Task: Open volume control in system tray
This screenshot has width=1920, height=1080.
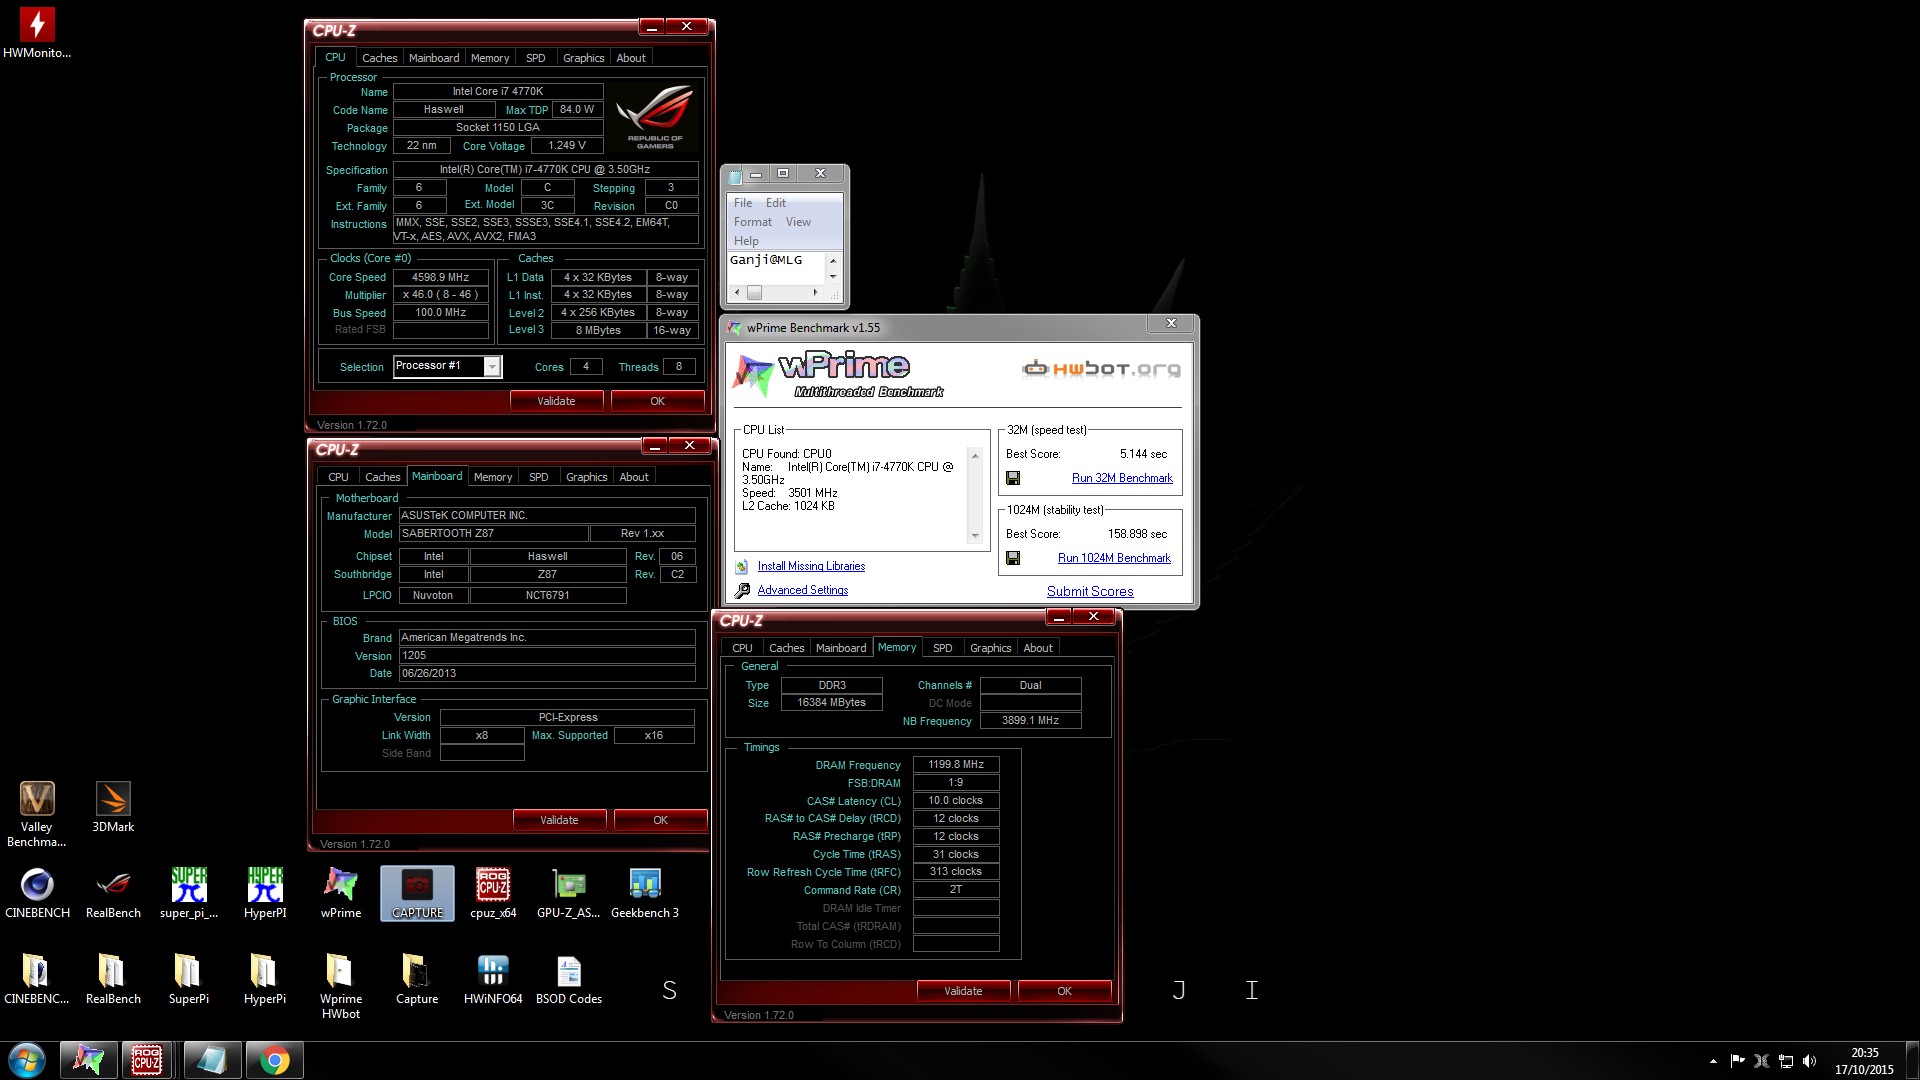Action: (1810, 1061)
